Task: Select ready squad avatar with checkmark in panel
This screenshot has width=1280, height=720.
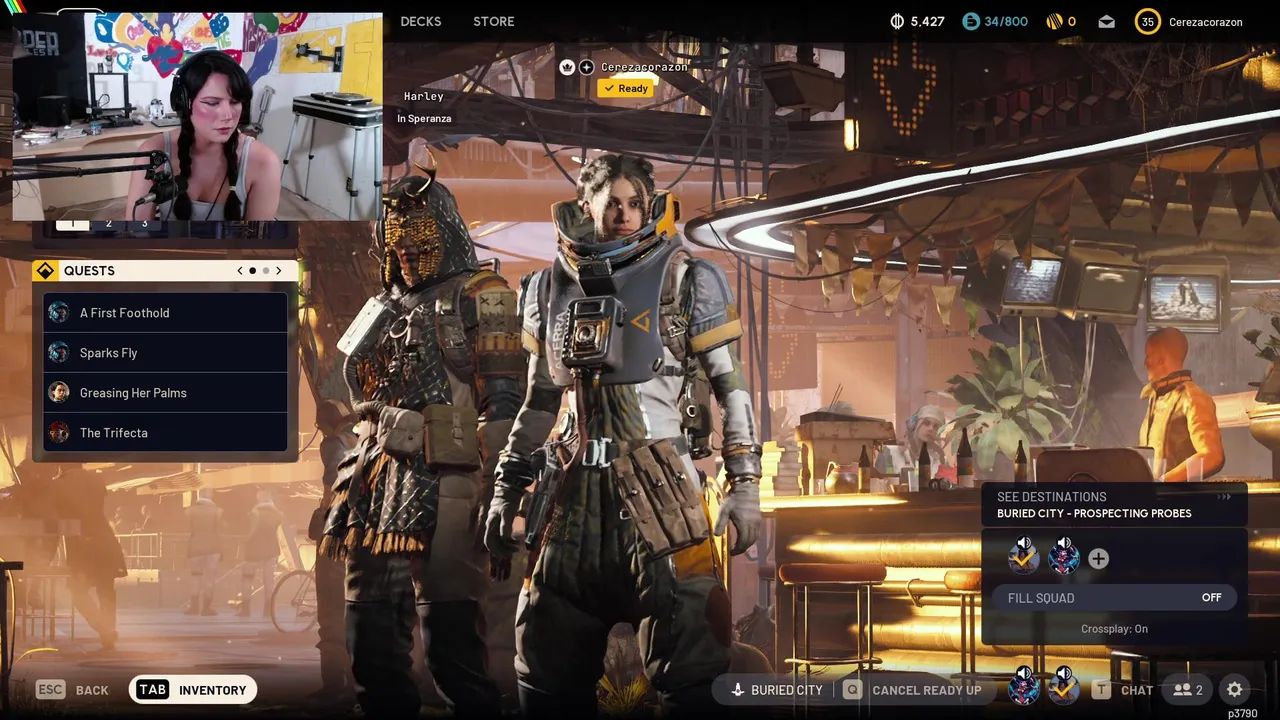Action: (x=1023, y=558)
